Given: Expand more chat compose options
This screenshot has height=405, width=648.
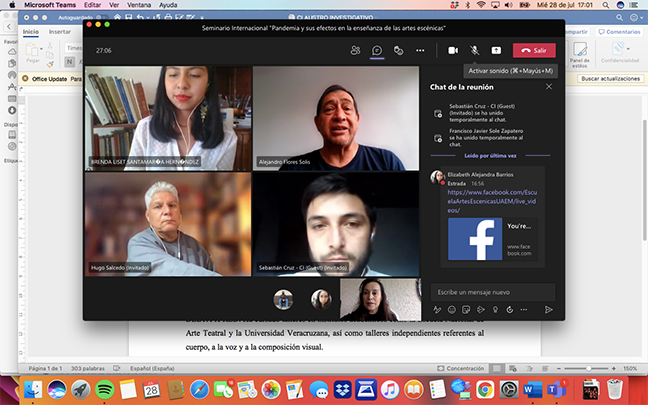Looking at the screenshot, I should [x=524, y=310].
